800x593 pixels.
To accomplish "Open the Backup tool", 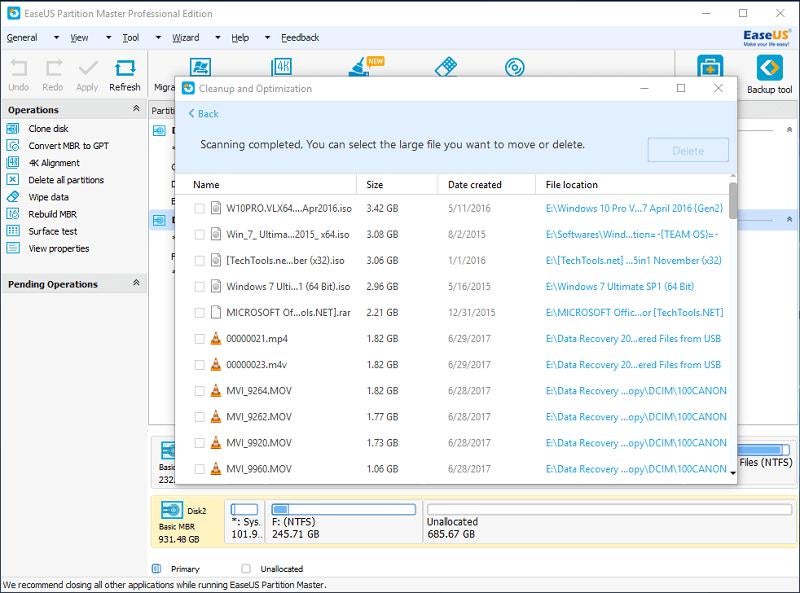I will [769, 75].
